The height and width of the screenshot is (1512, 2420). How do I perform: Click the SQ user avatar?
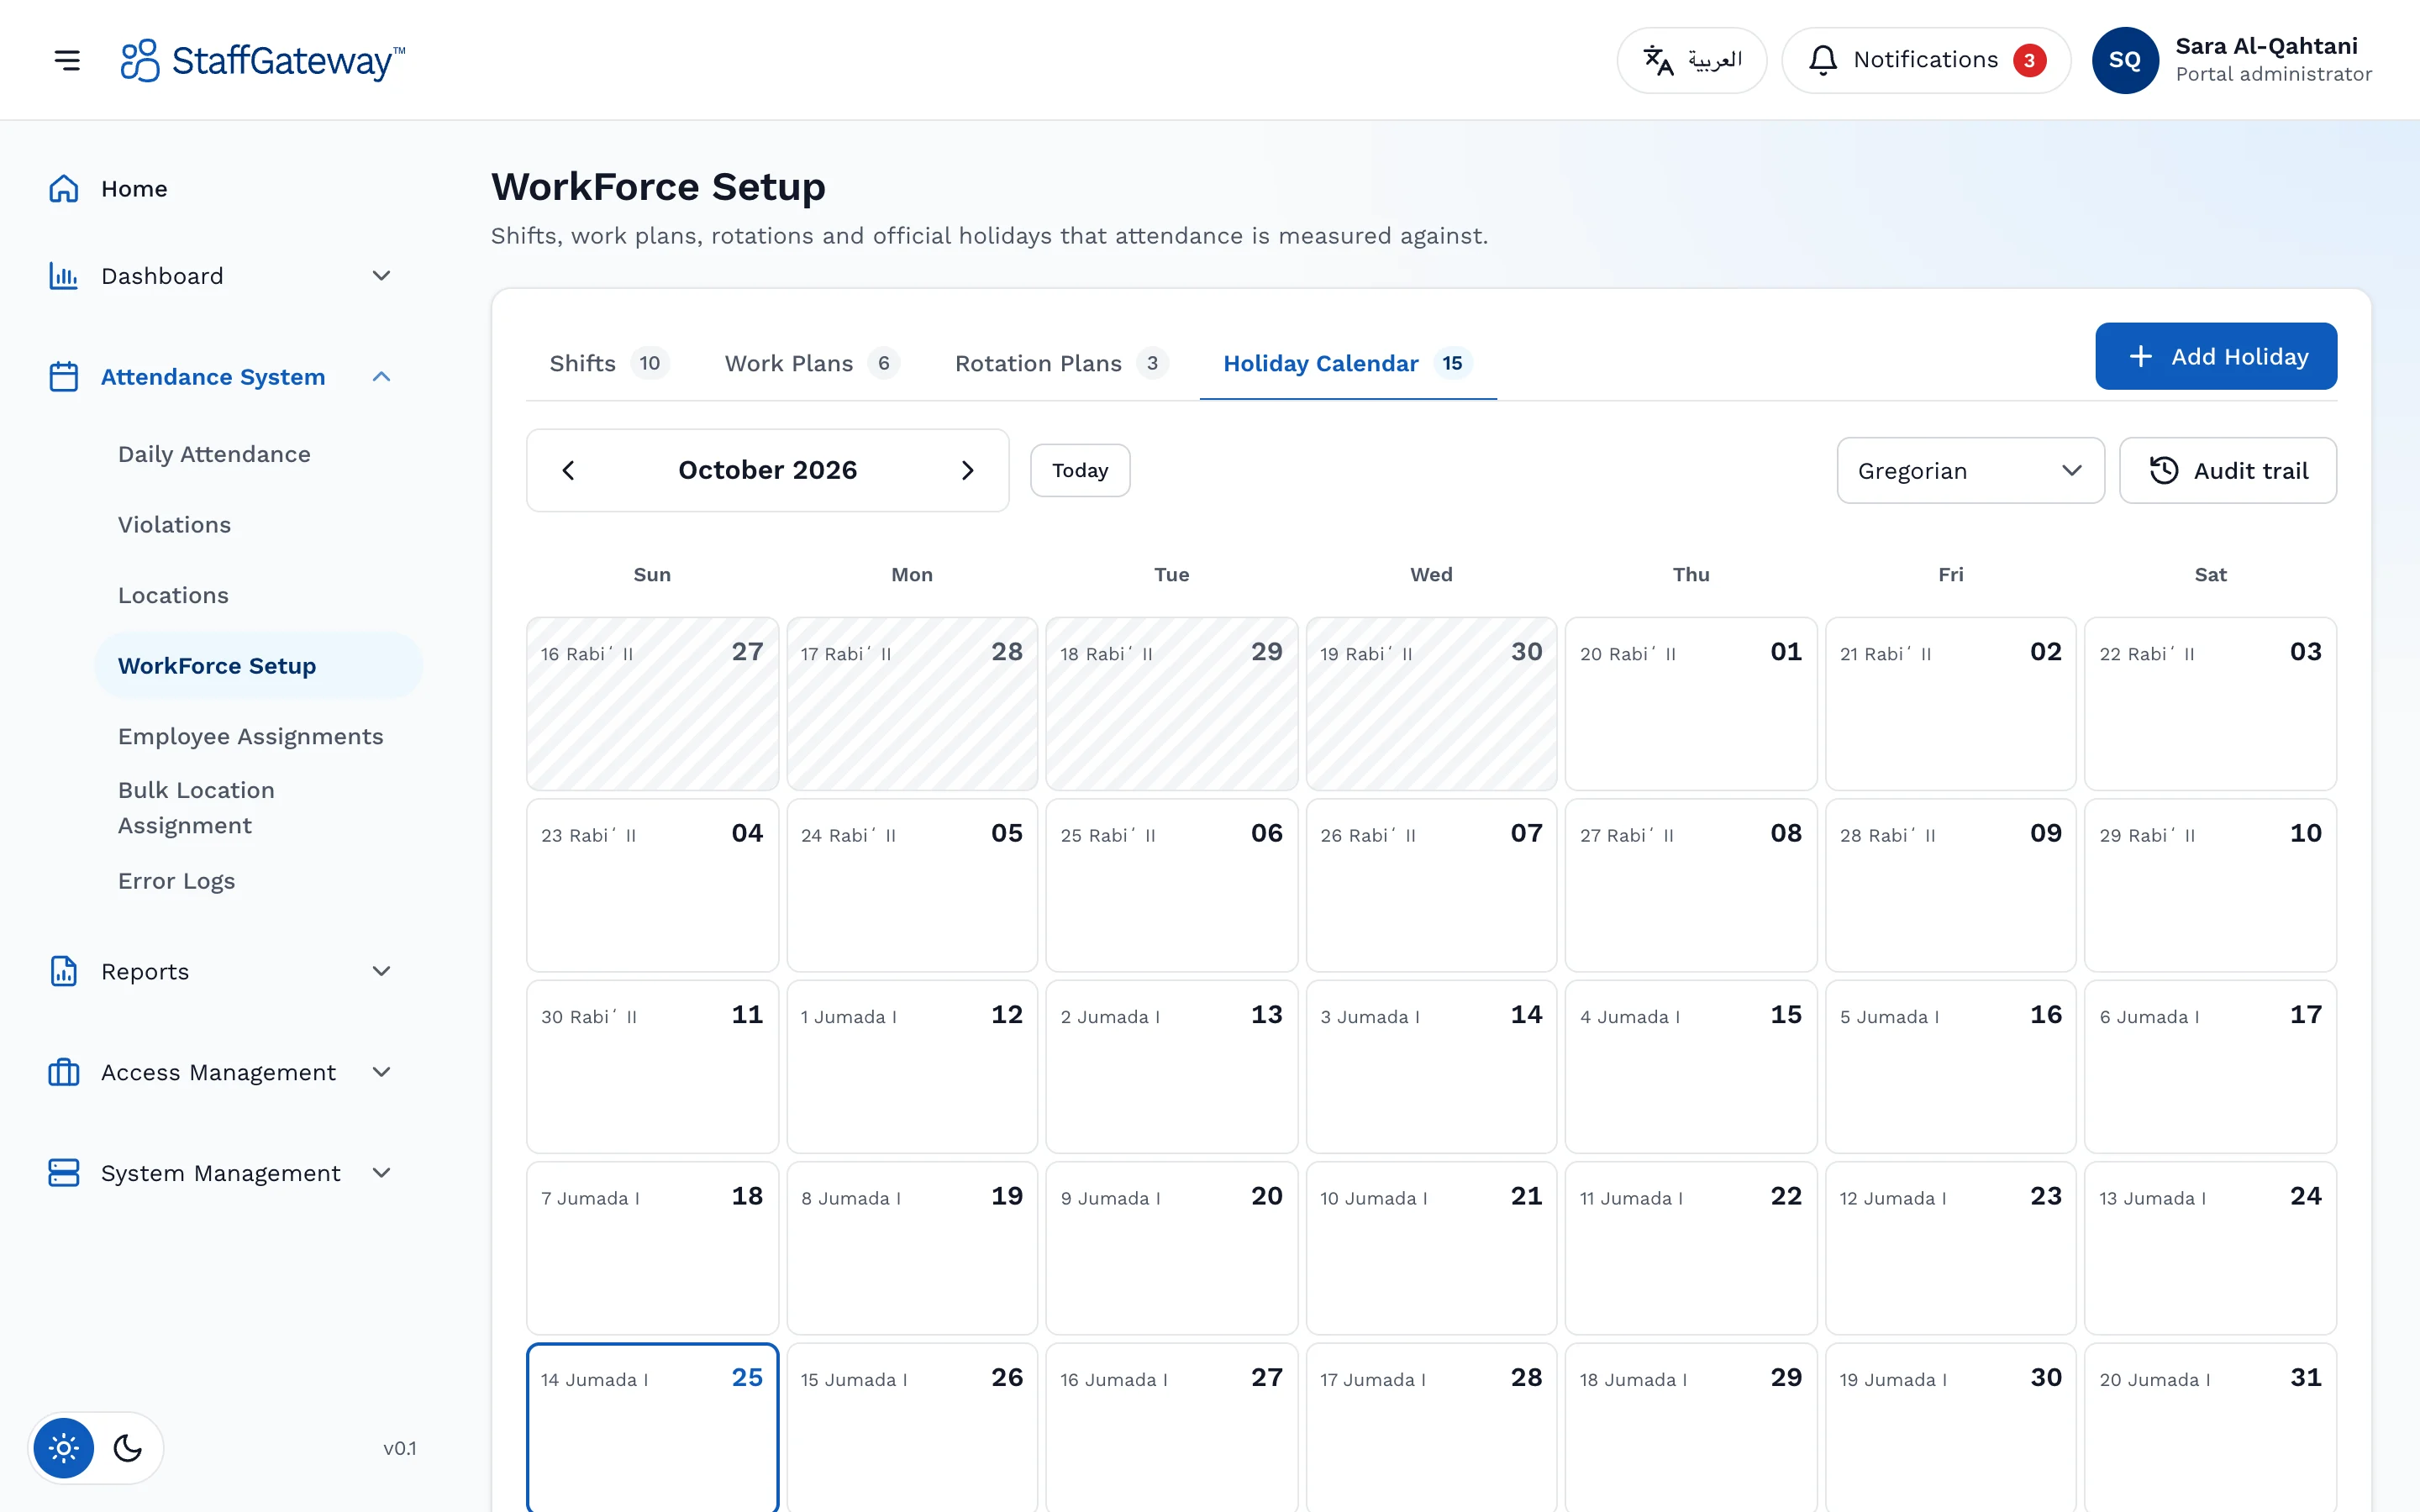tap(2125, 60)
